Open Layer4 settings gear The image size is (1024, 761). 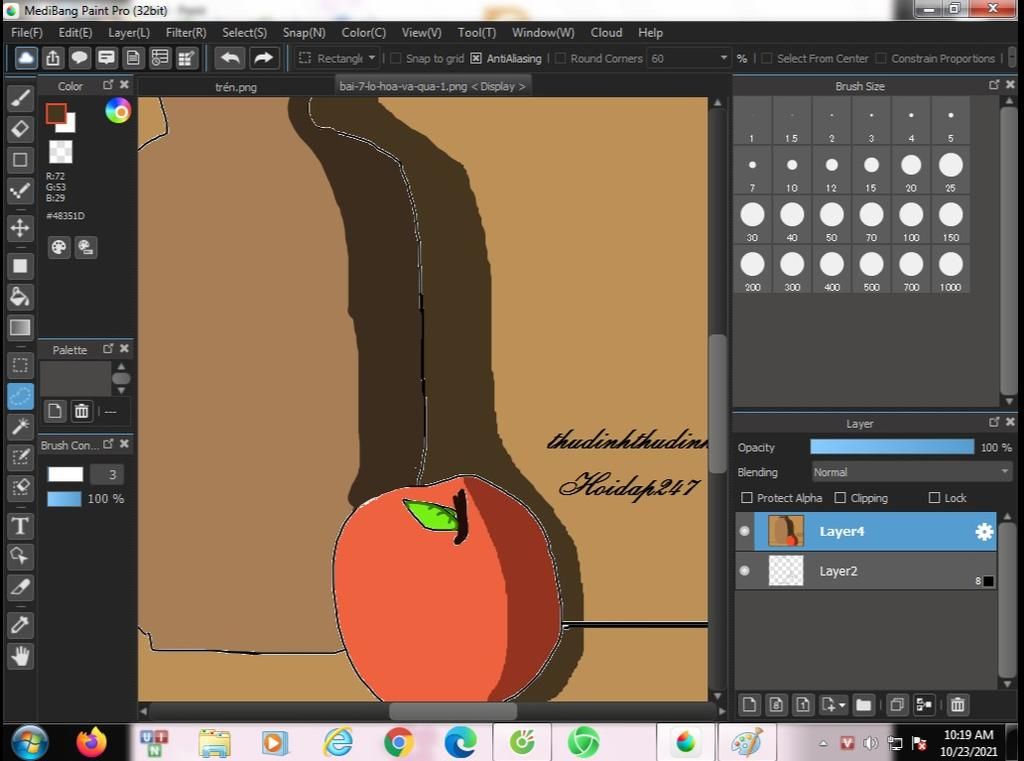pos(984,532)
